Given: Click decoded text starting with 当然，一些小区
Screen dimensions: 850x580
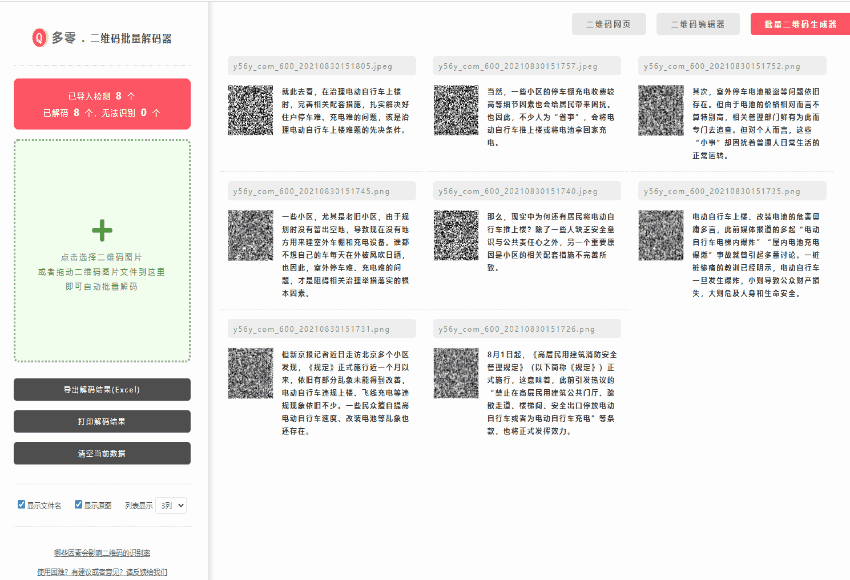Looking at the screenshot, I should [551, 117].
